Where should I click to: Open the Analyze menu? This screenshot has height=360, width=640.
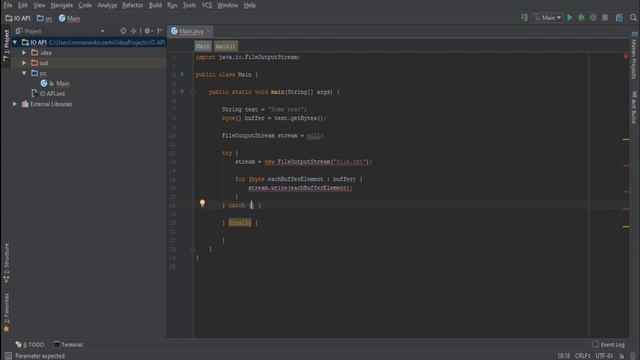(107, 5)
